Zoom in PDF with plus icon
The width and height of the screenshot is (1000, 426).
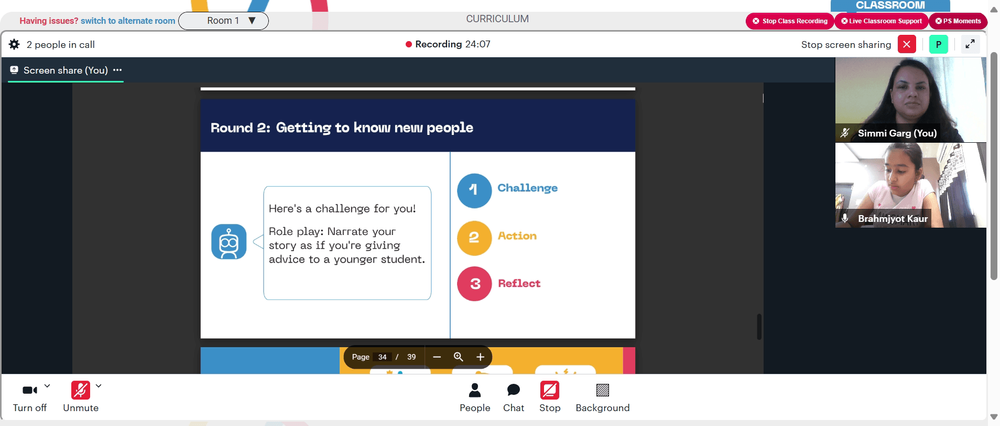(480, 357)
